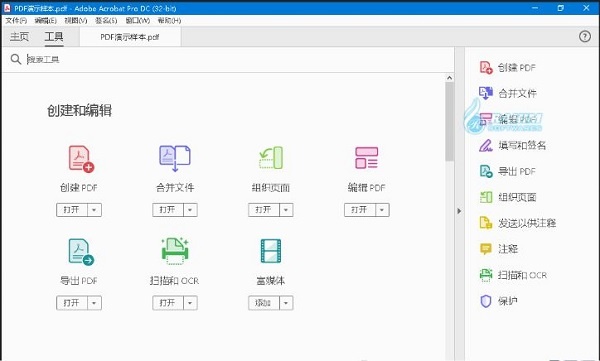Viewport: 600px width, 361px height.
Task: Click the vertical scrollbar thumb
Action: [449, 122]
